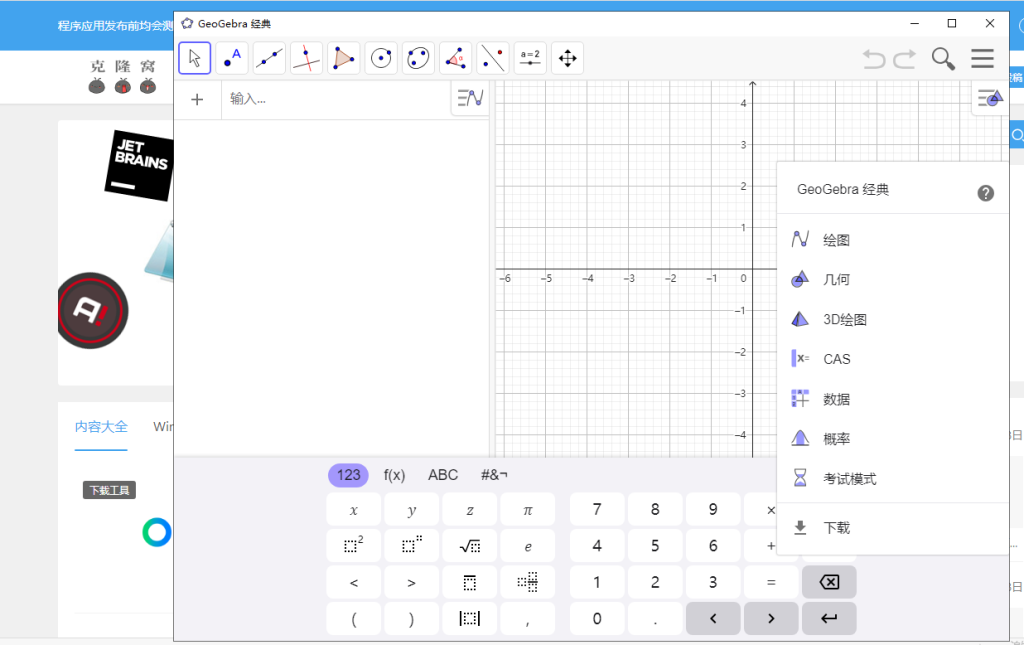The image size is (1024, 645).
Task: Open the hamburger main menu
Action: [x=982, y=59]
